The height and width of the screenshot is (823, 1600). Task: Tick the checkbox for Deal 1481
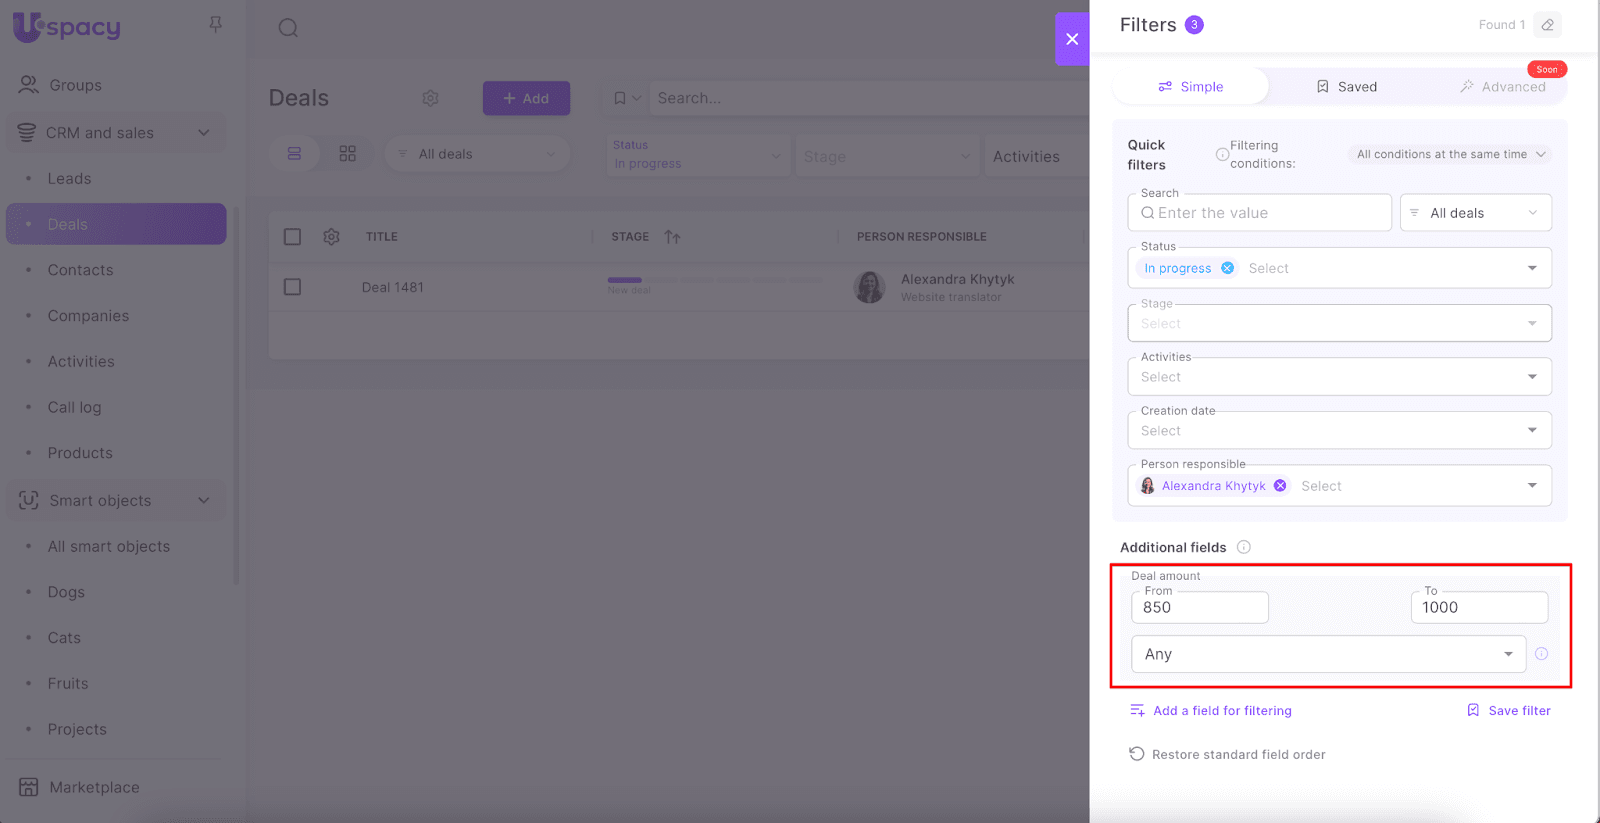tap(292, 287)
